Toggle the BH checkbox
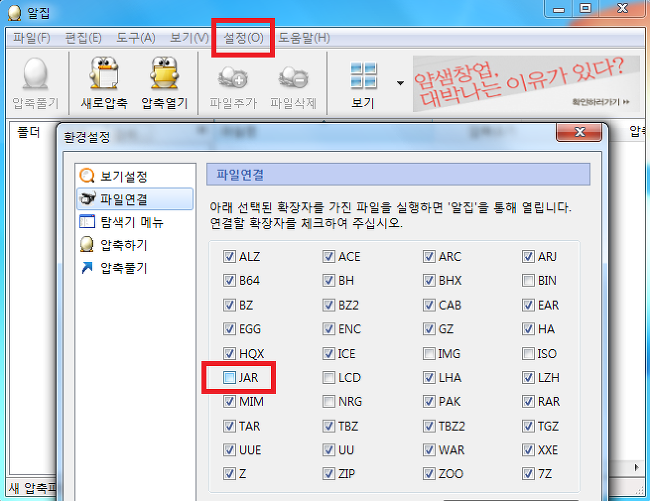 (x=329, y=281)
